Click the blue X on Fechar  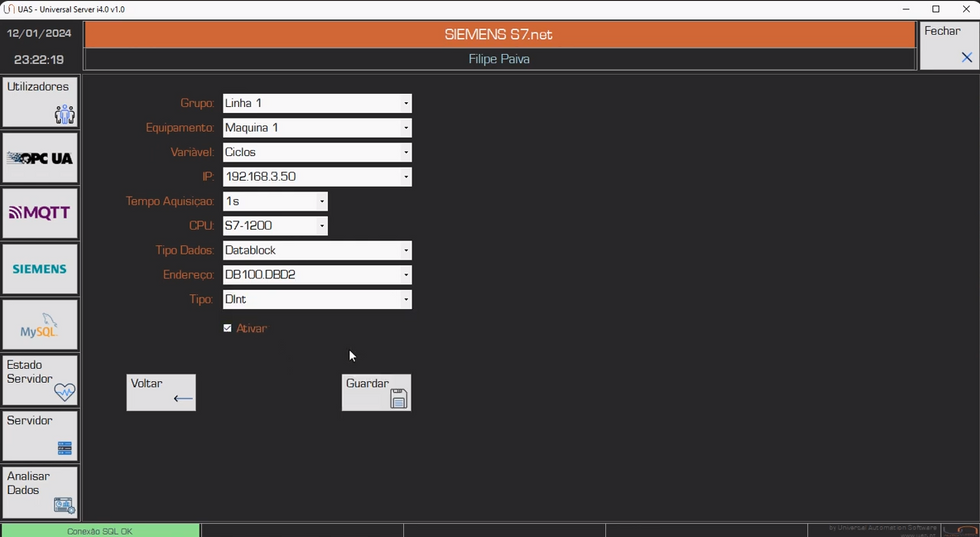(966, 58)
